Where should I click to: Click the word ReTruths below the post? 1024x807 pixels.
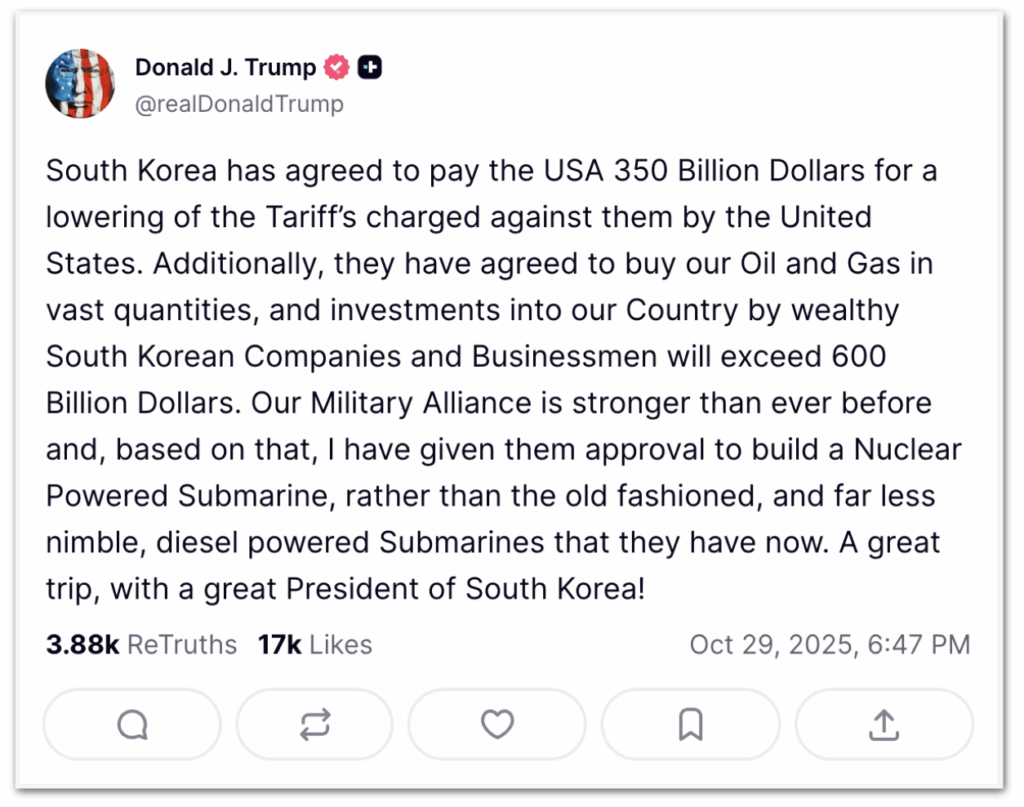click(x=182, y=645)
